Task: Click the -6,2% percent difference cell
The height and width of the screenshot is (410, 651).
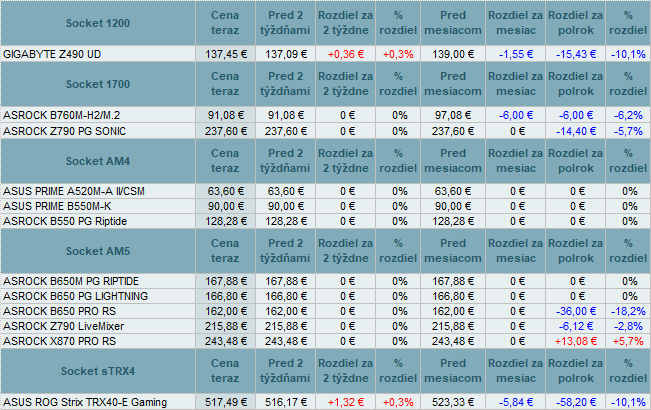Action: click(628, 115)
